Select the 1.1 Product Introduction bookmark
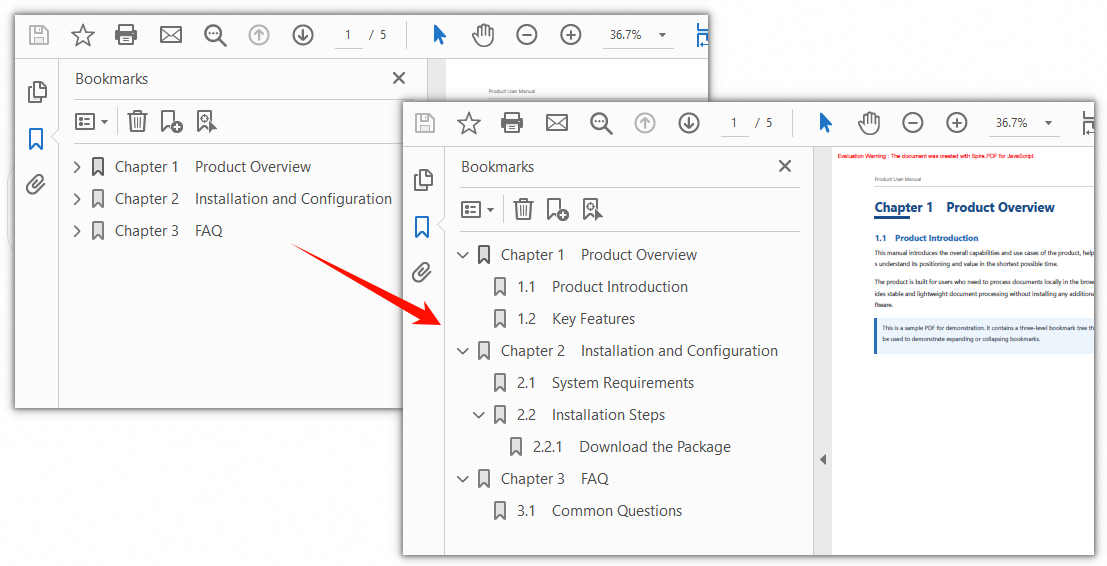 pyautogui.click(x=602, y=287)
